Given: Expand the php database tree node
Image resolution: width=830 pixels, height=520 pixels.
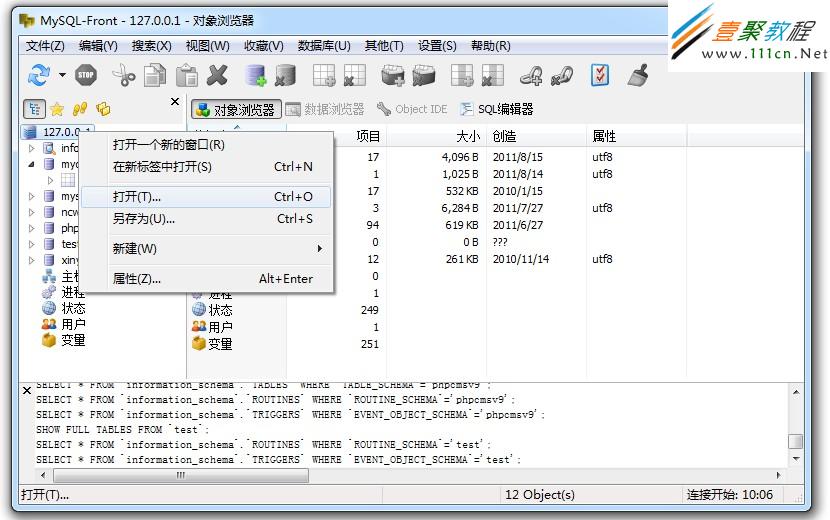Looking at the screenshot, I should 31,228.
